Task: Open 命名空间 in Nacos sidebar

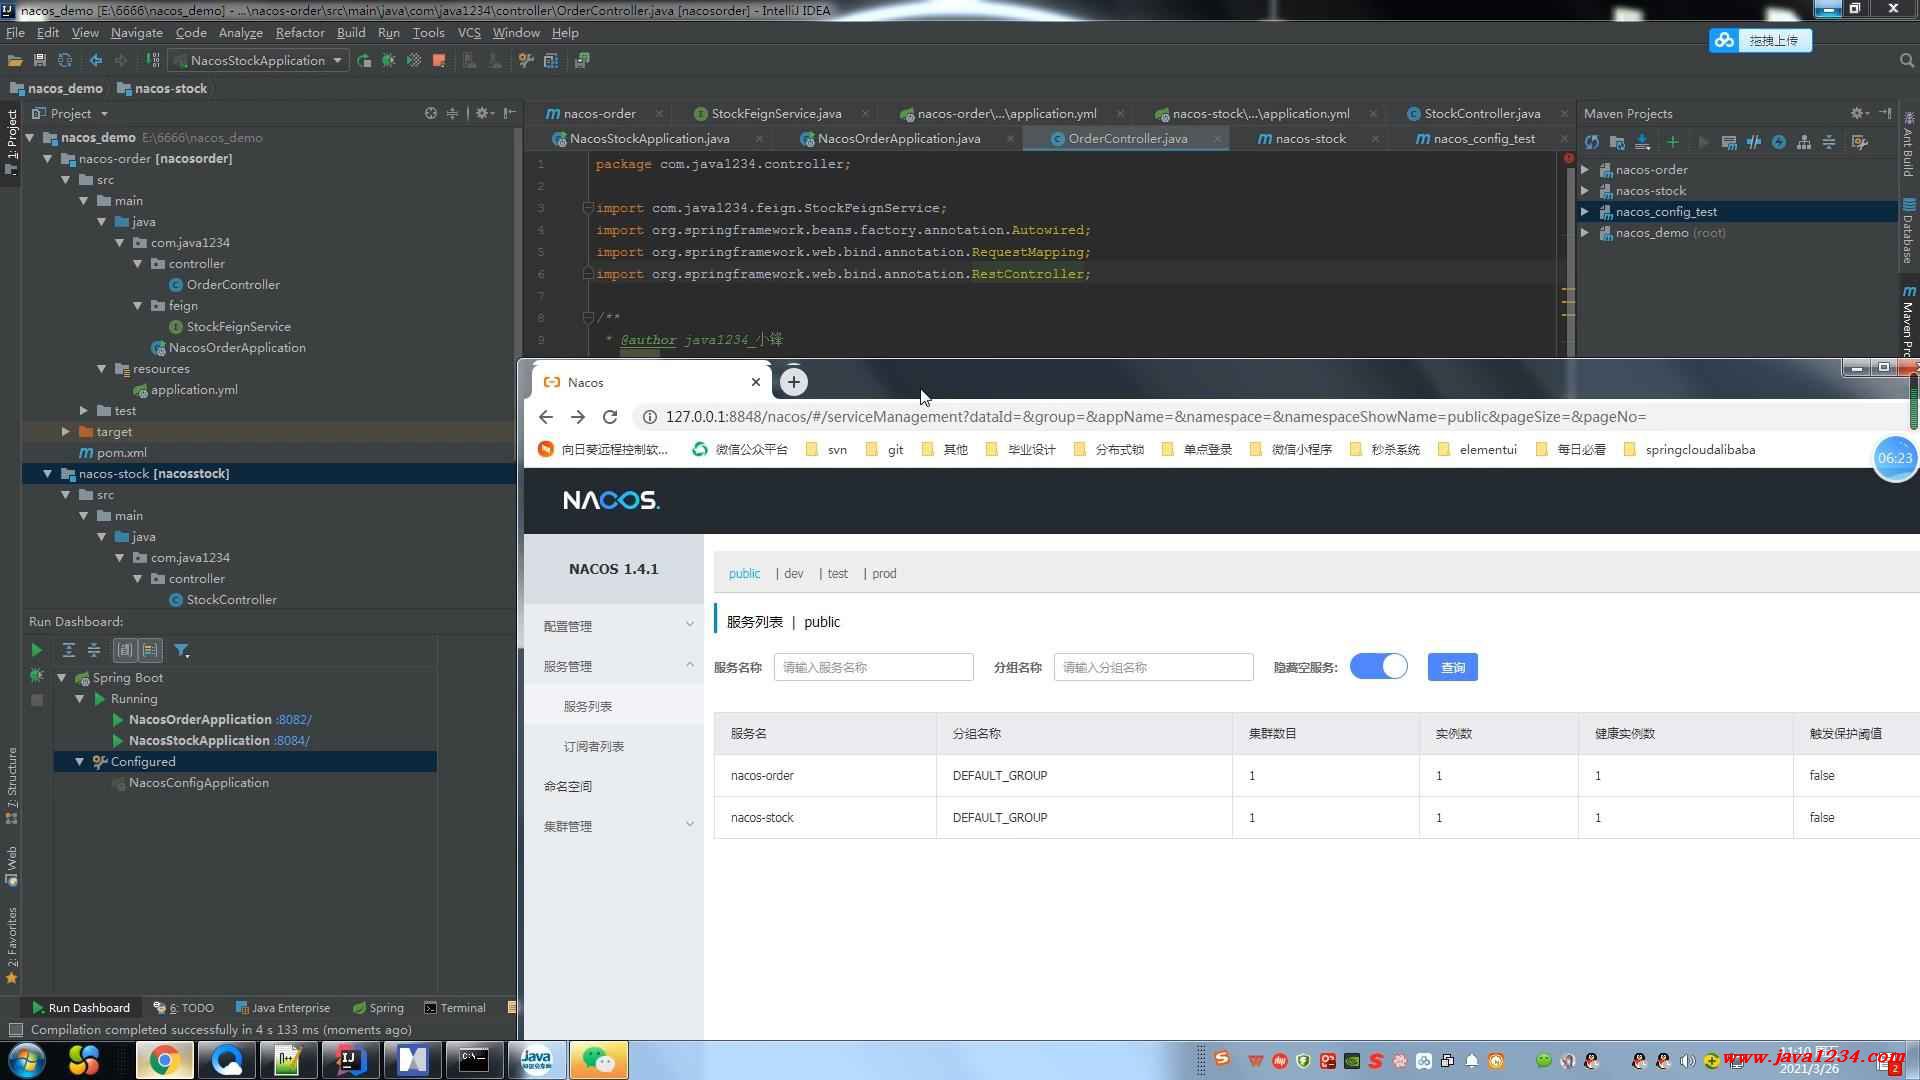Action: [568, 786]
